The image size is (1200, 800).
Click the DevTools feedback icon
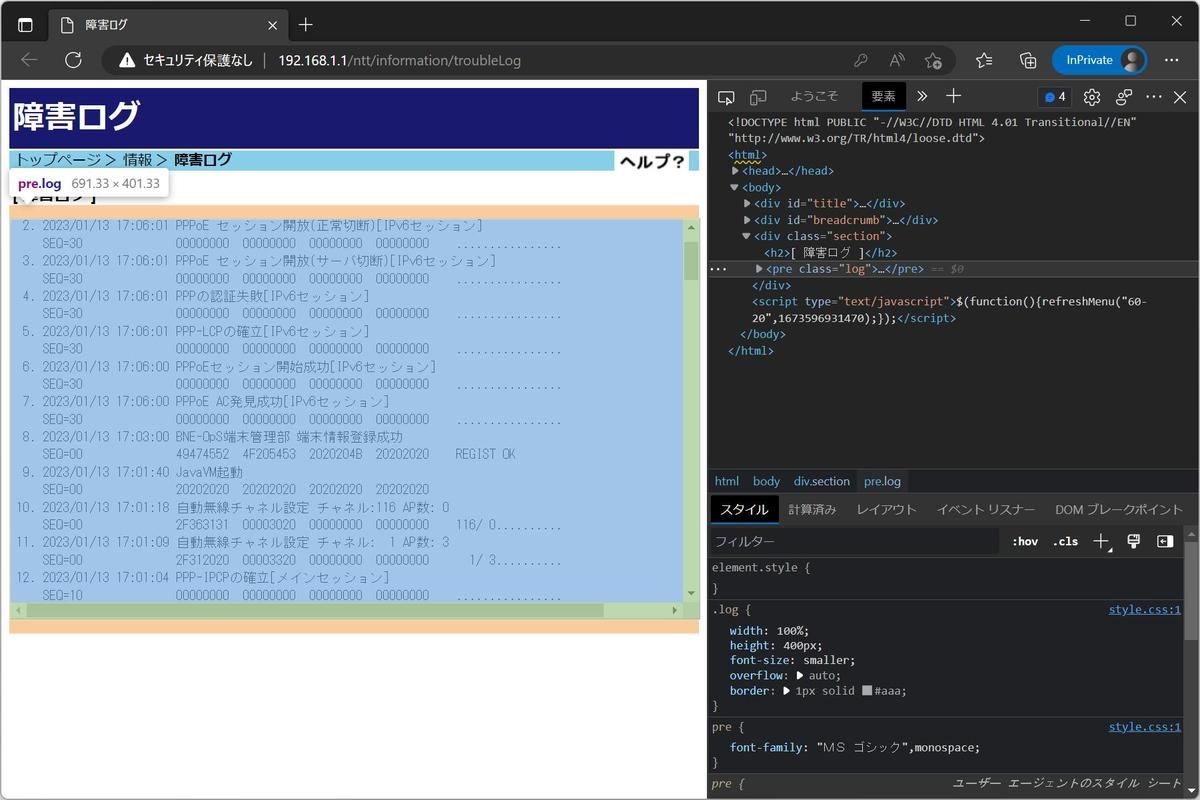coord(1124,97)
